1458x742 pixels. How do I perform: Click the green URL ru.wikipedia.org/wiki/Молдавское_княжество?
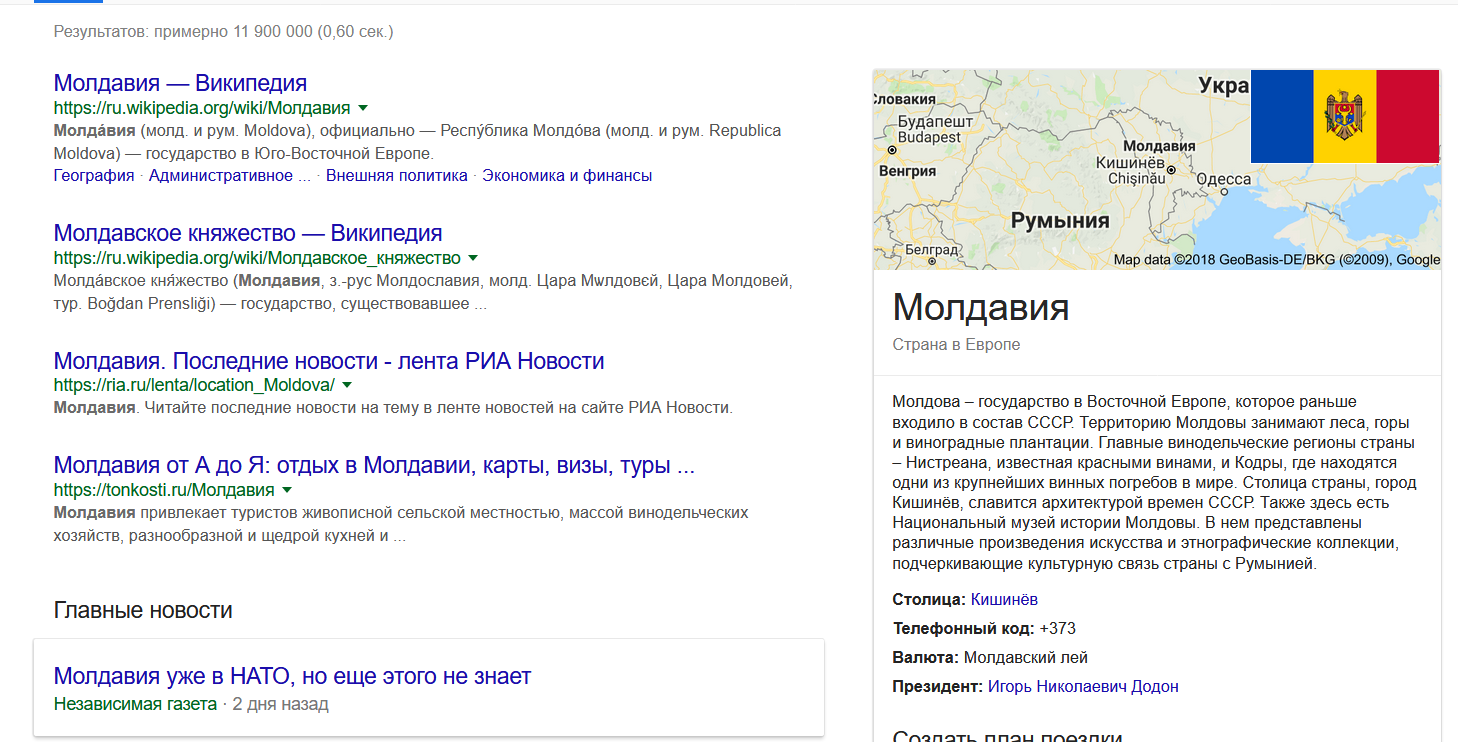tap(257, 258)
